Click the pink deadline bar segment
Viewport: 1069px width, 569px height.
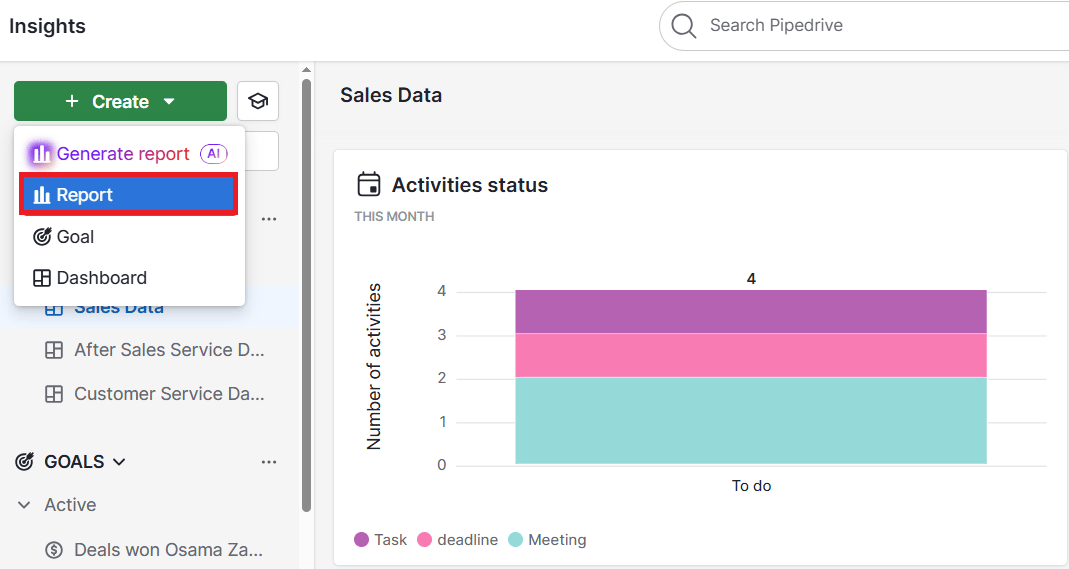pos(751,355)
